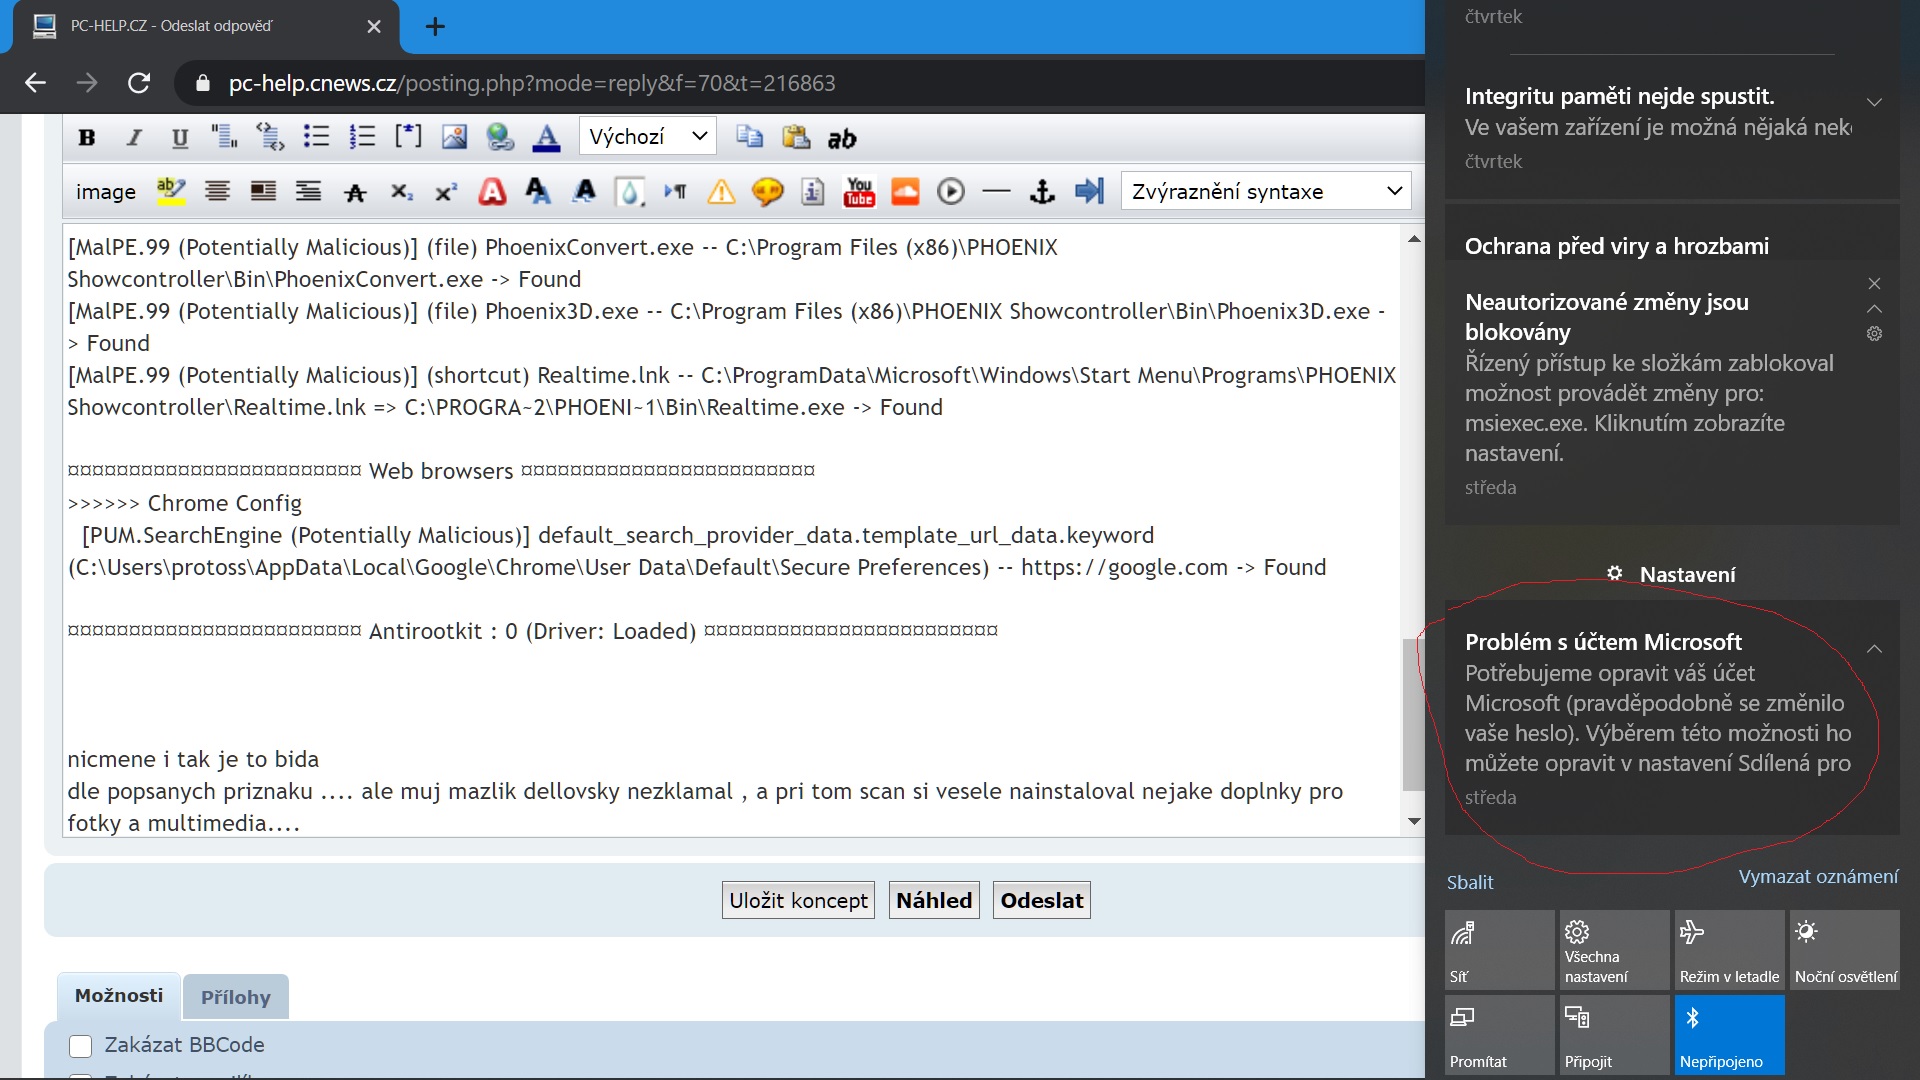Screen dimensions: 1920x1080
Task: Open the Zvýraznění syntaxe dropdown
Action: pyautogui.click(x=1265, y=191)
